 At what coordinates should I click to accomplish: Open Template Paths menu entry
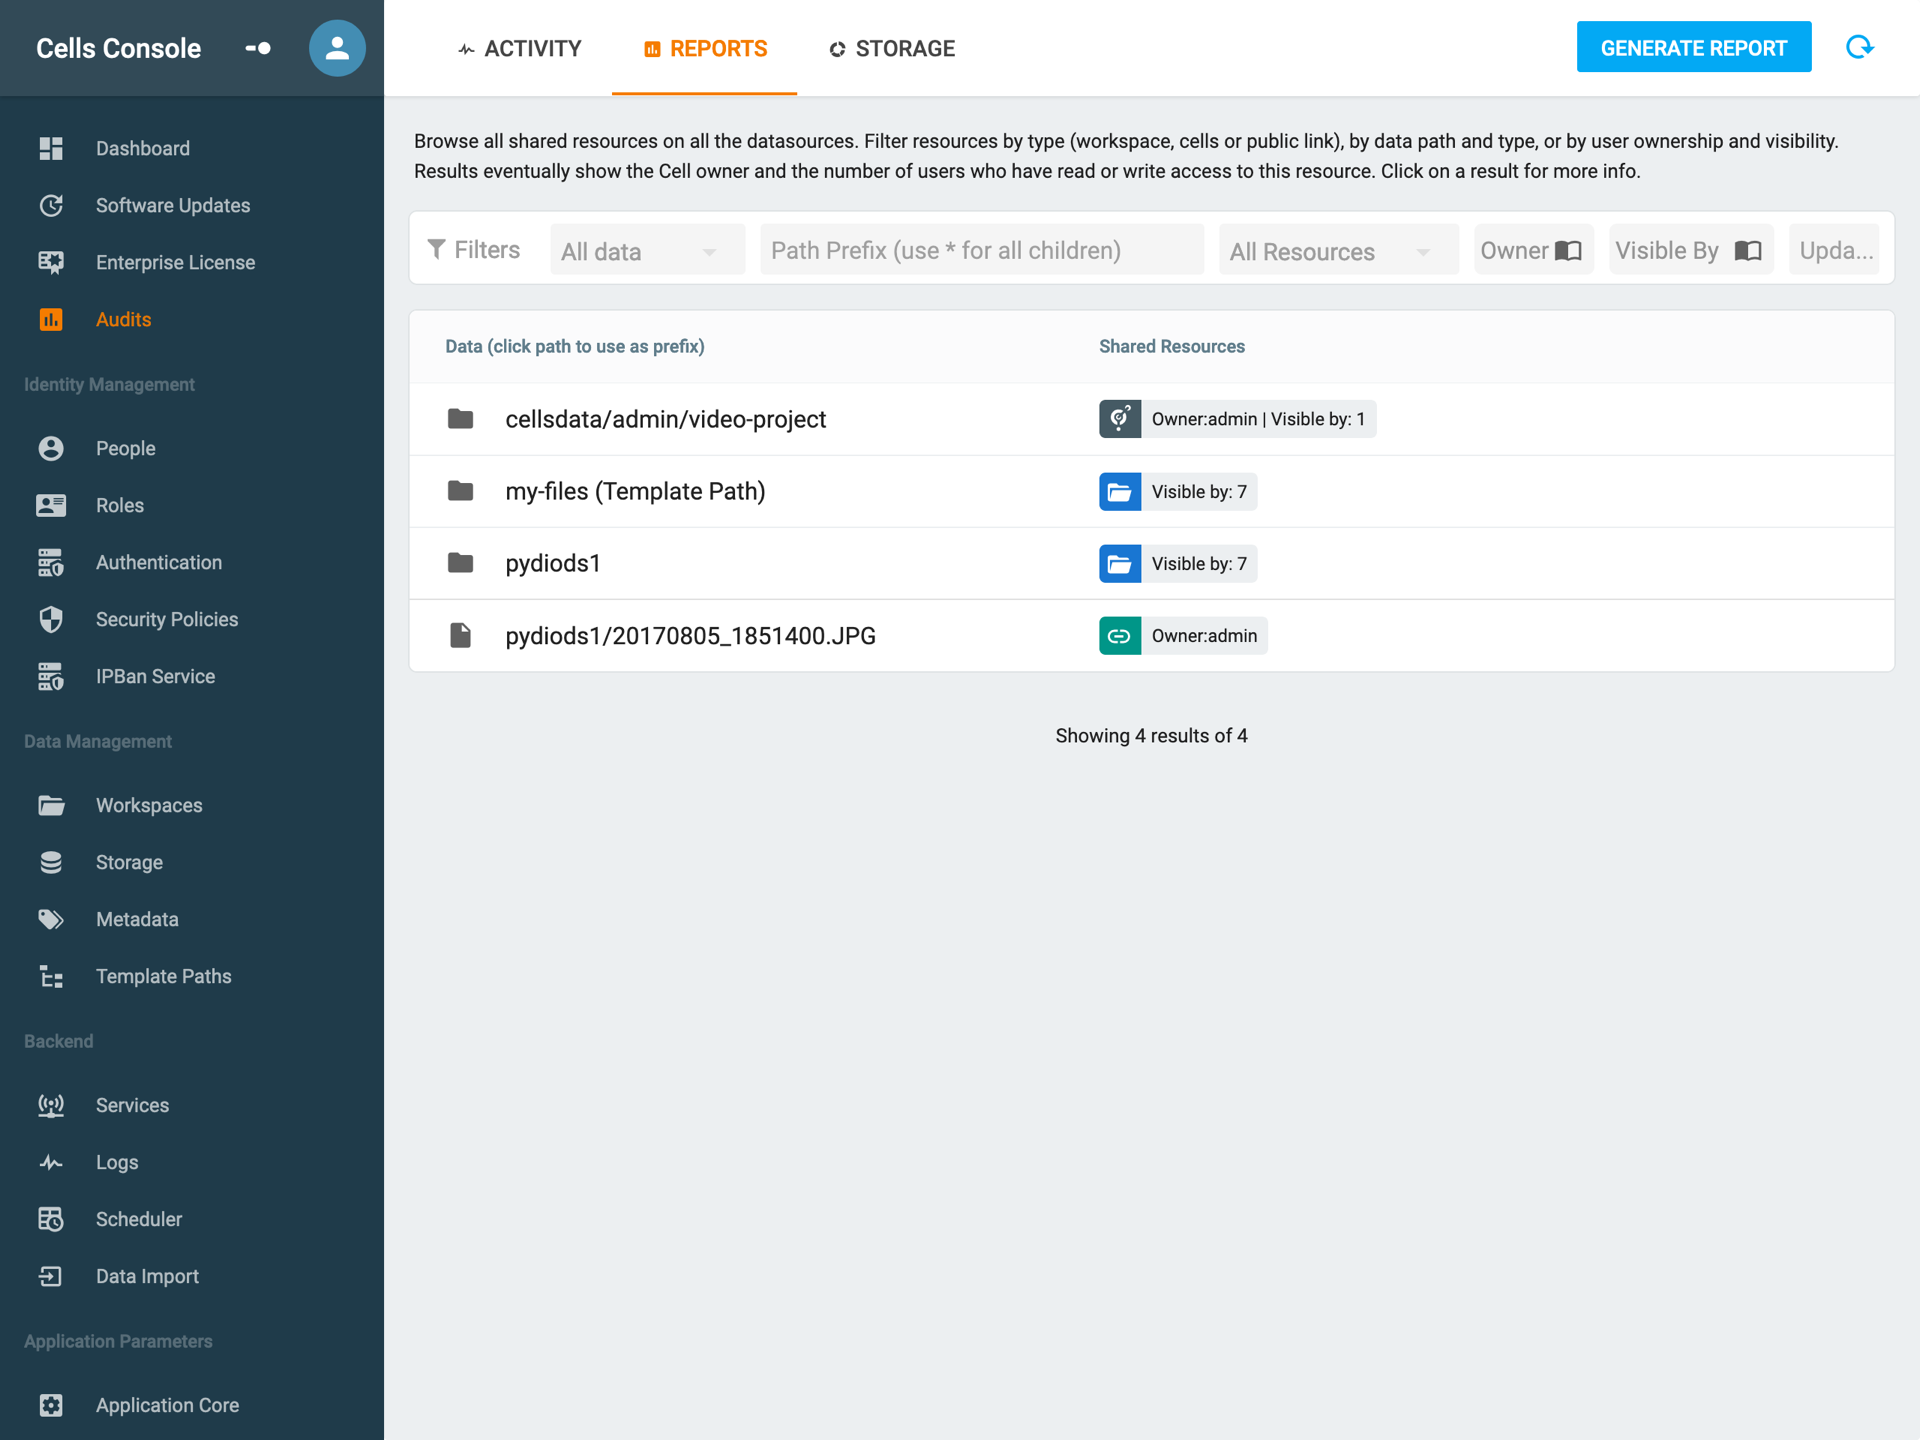(x=192, y=976)
